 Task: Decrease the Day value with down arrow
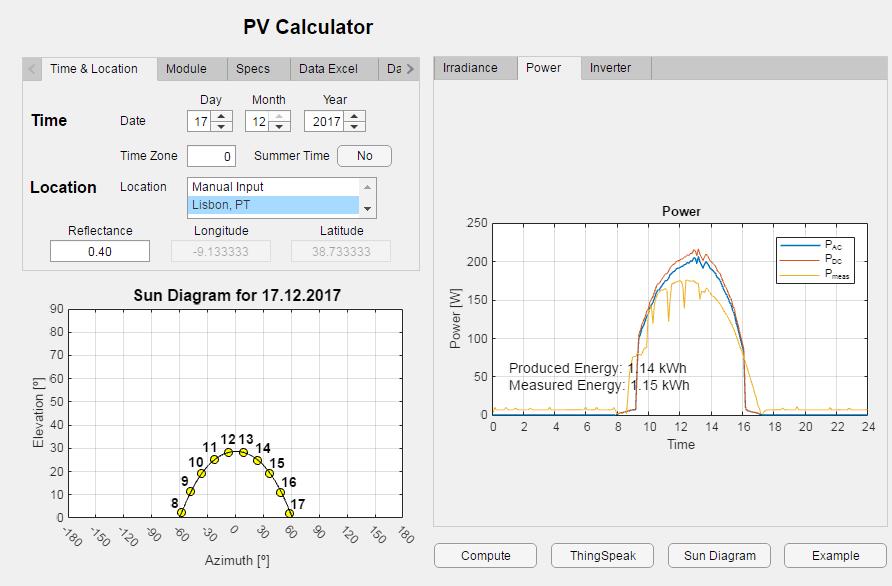pyautogui.click(x=222, y=127)
